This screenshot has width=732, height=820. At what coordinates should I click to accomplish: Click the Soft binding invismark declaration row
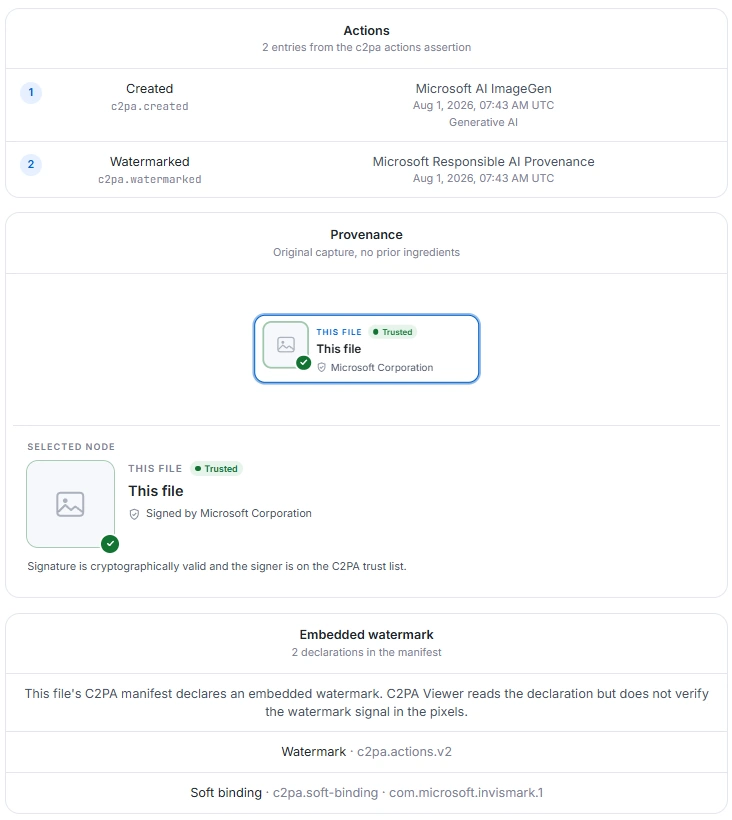point(367,793)
